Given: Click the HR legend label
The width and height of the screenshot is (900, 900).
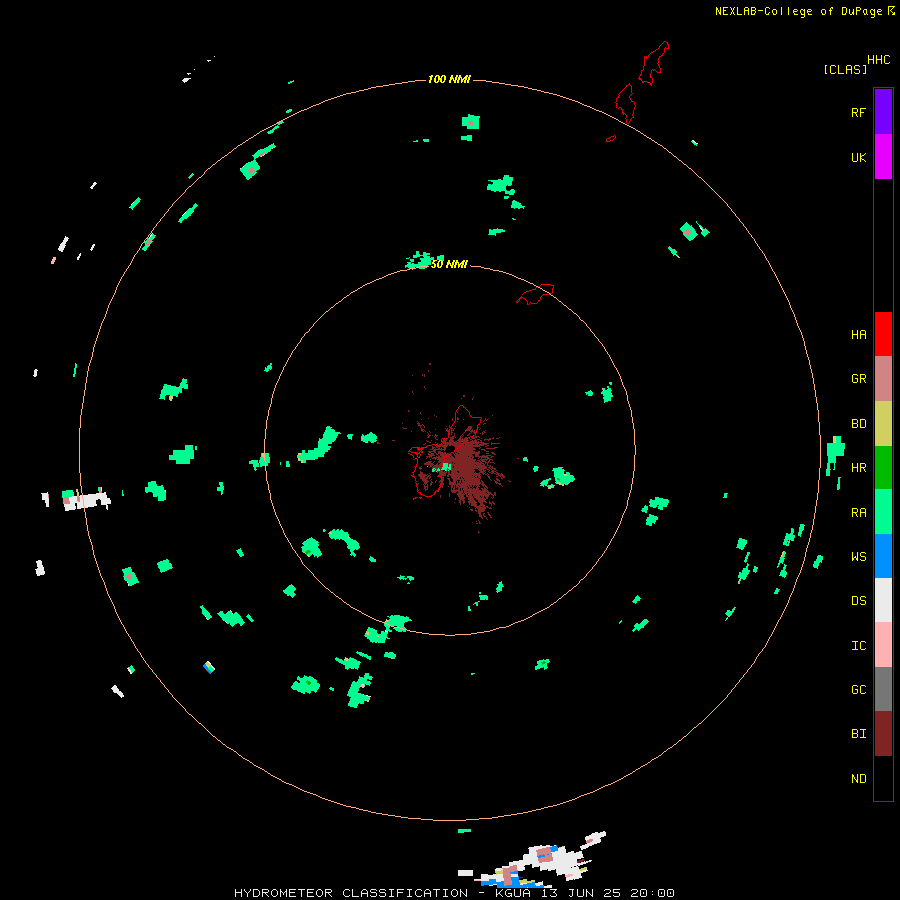Looking at the screenshot, I should point(858,468).
